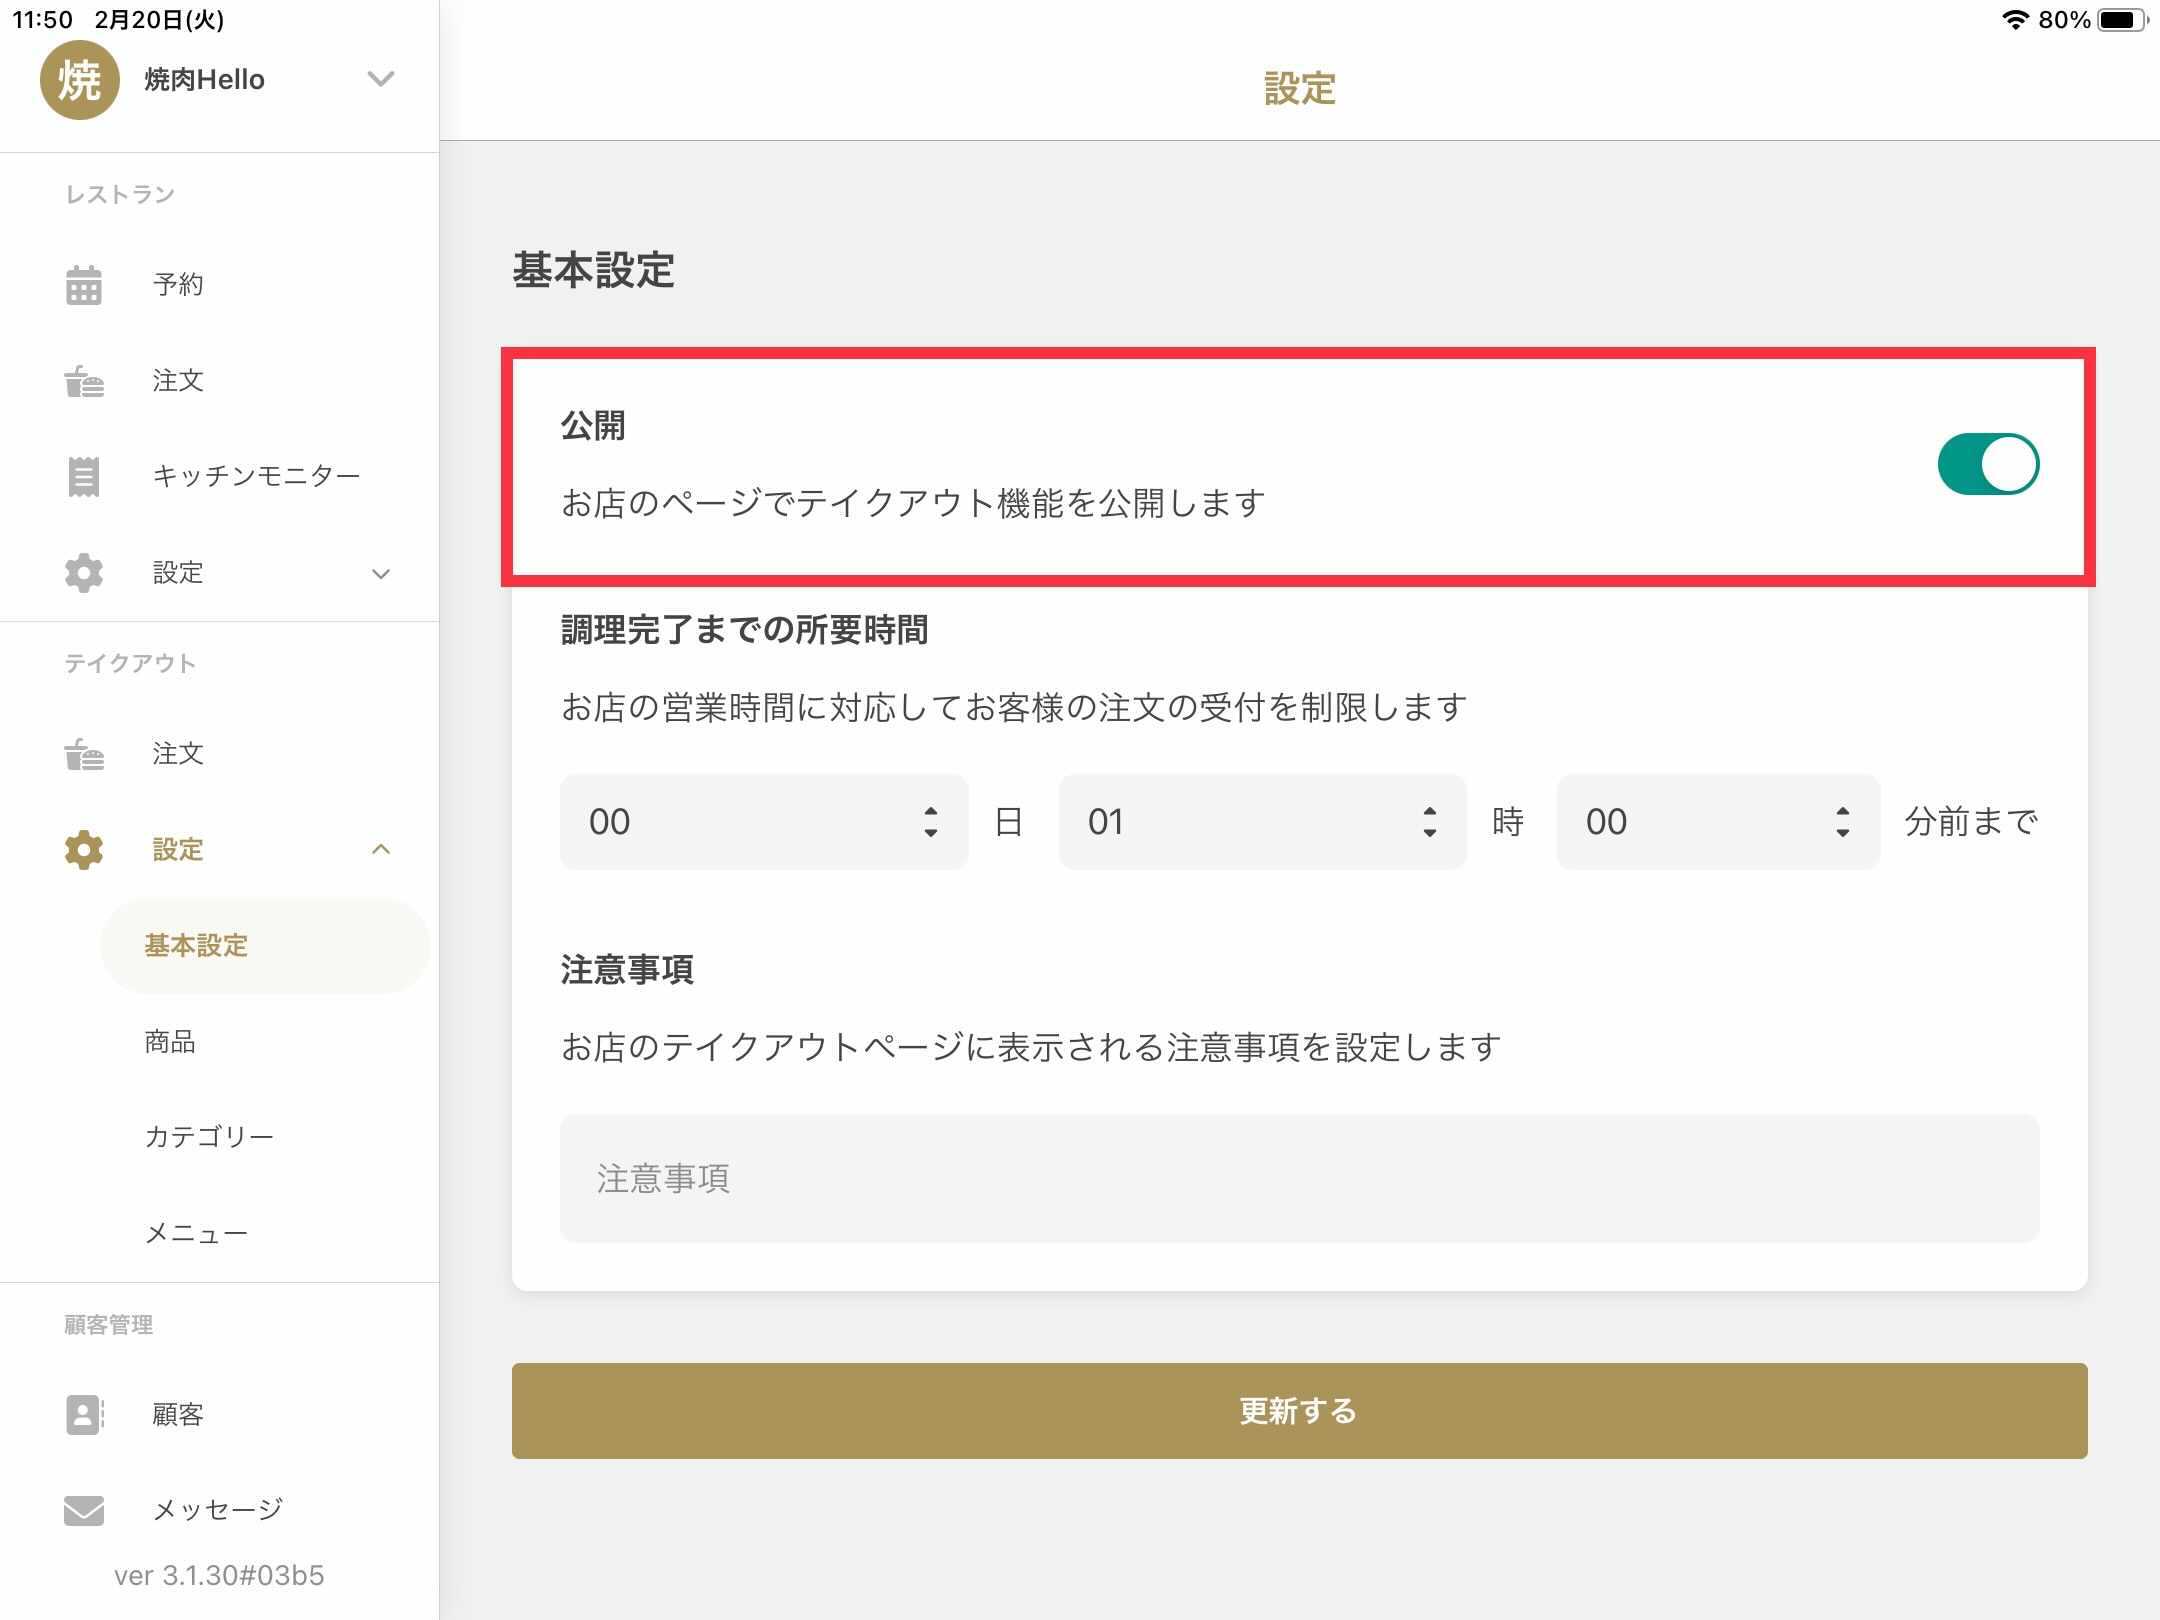This screenshot has width=2160, height=1620.
Task: Expand the restaurant 設定 chevron
Action: pos(381,574)
